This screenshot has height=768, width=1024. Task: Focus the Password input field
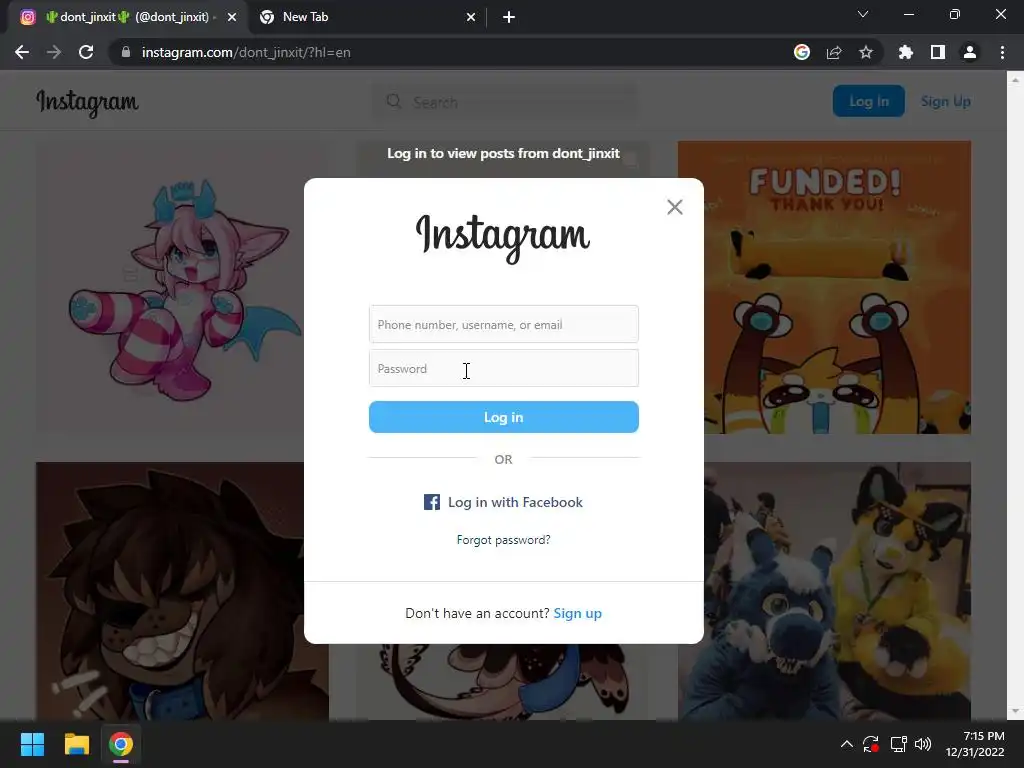pyautogui.click(x=504, y=368)
